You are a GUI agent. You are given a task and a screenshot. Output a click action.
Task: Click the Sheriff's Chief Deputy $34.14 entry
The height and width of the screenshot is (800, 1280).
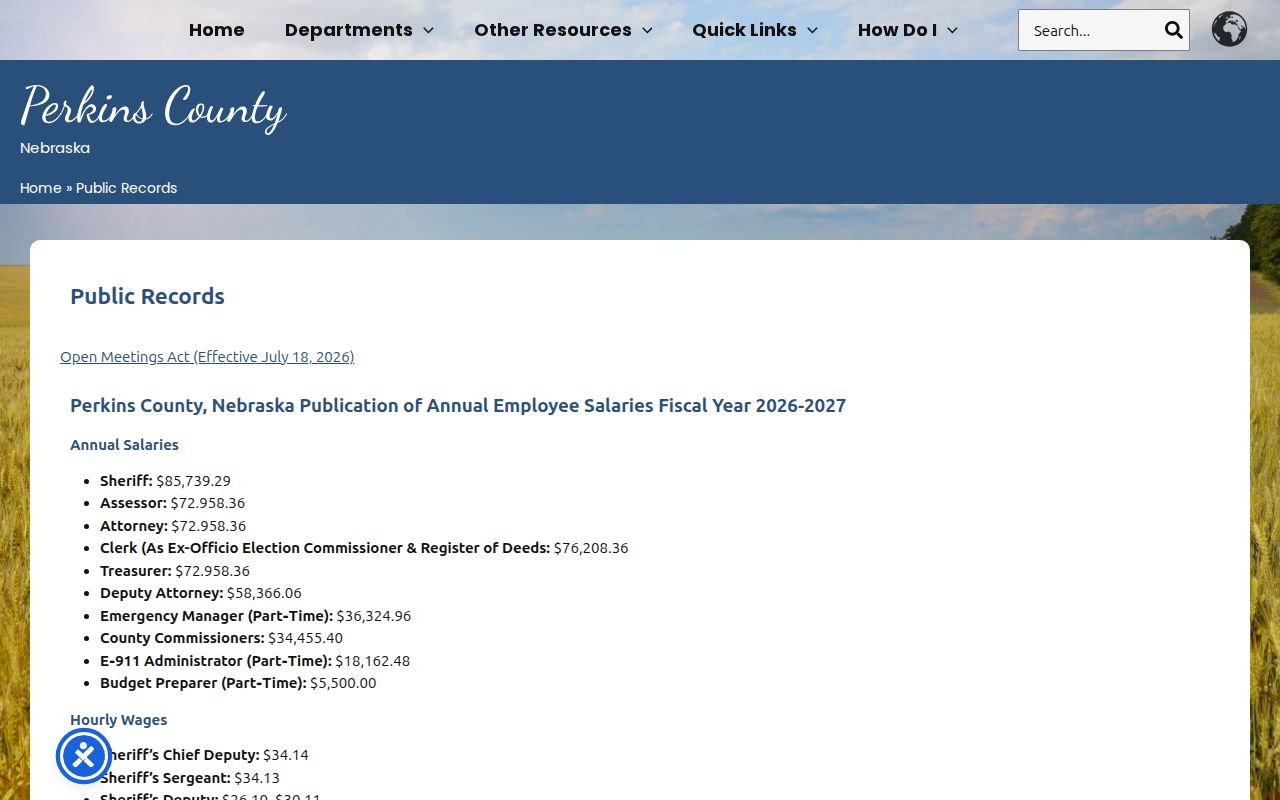(205, 755)
